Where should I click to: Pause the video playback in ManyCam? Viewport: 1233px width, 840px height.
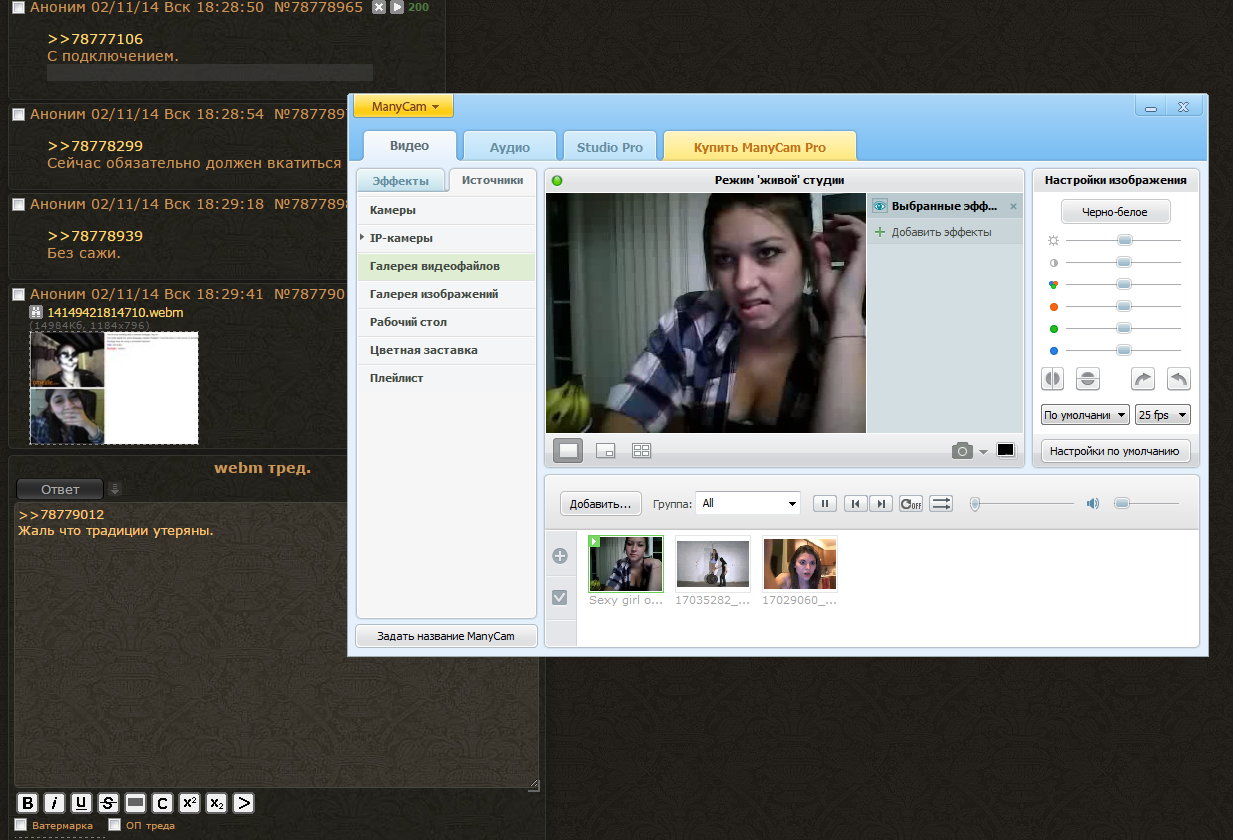[824, 504]
